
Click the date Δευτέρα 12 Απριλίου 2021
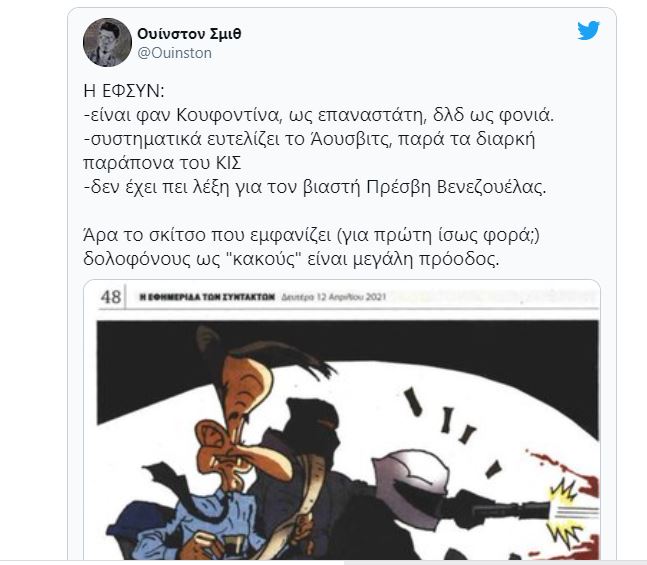[x=333, y=297]
